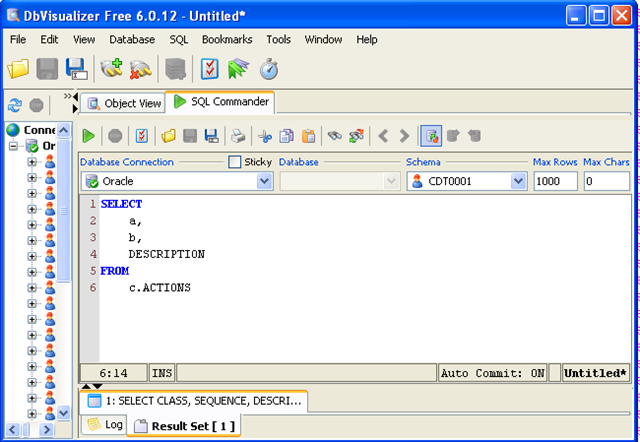Open the Edit menu

point(49,40)
